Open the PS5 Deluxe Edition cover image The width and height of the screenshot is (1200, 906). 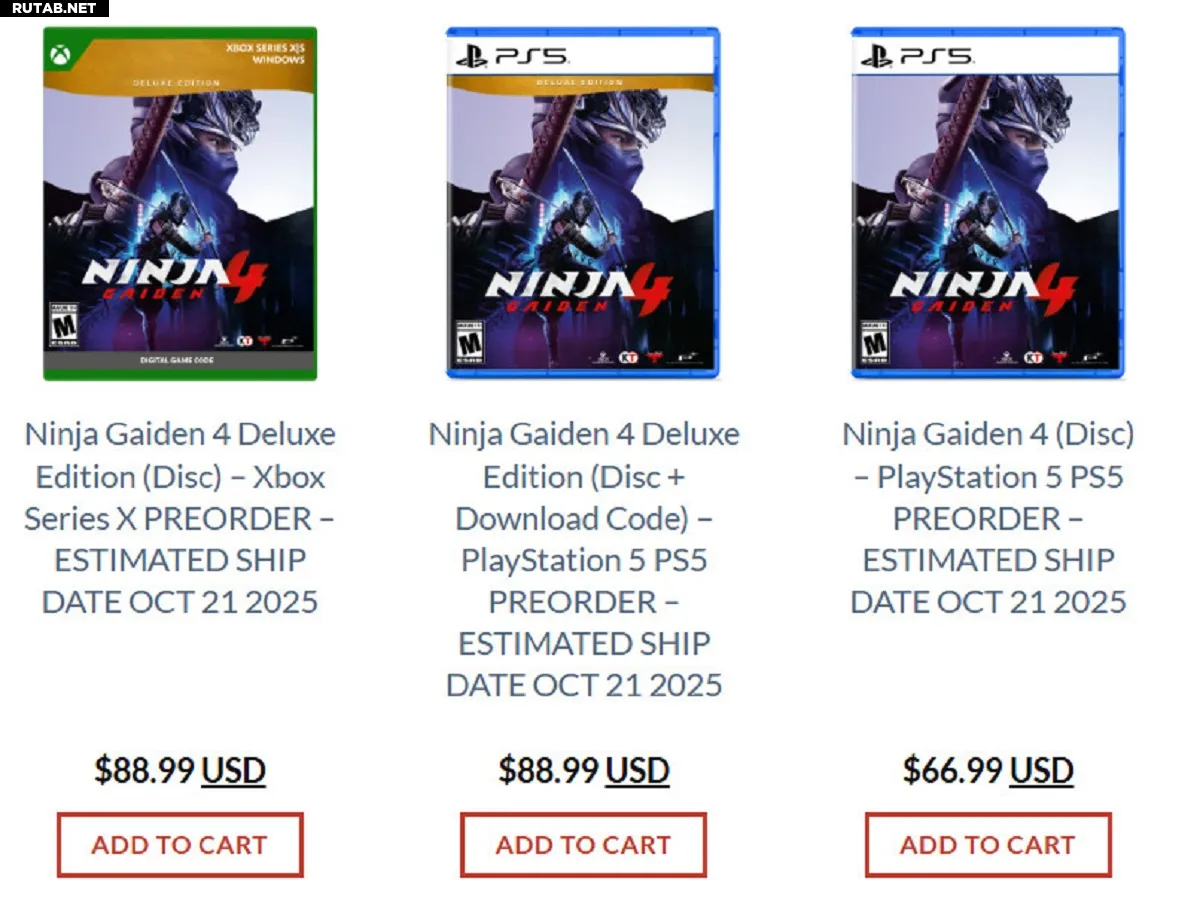(x=583, y=204)
